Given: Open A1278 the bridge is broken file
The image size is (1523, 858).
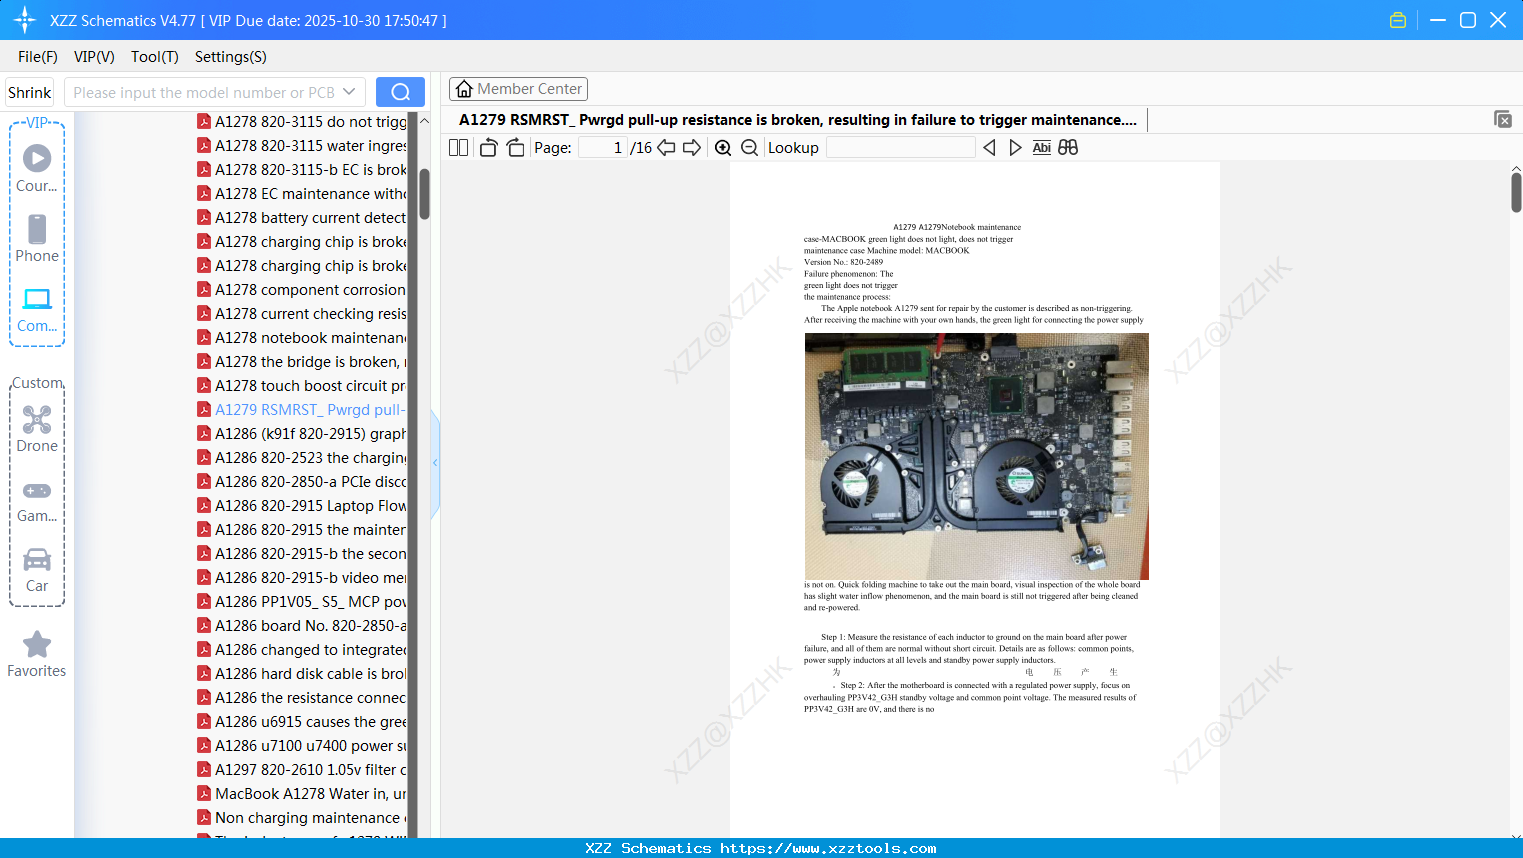Looking at the screenshot, I should tap(302, 362).
